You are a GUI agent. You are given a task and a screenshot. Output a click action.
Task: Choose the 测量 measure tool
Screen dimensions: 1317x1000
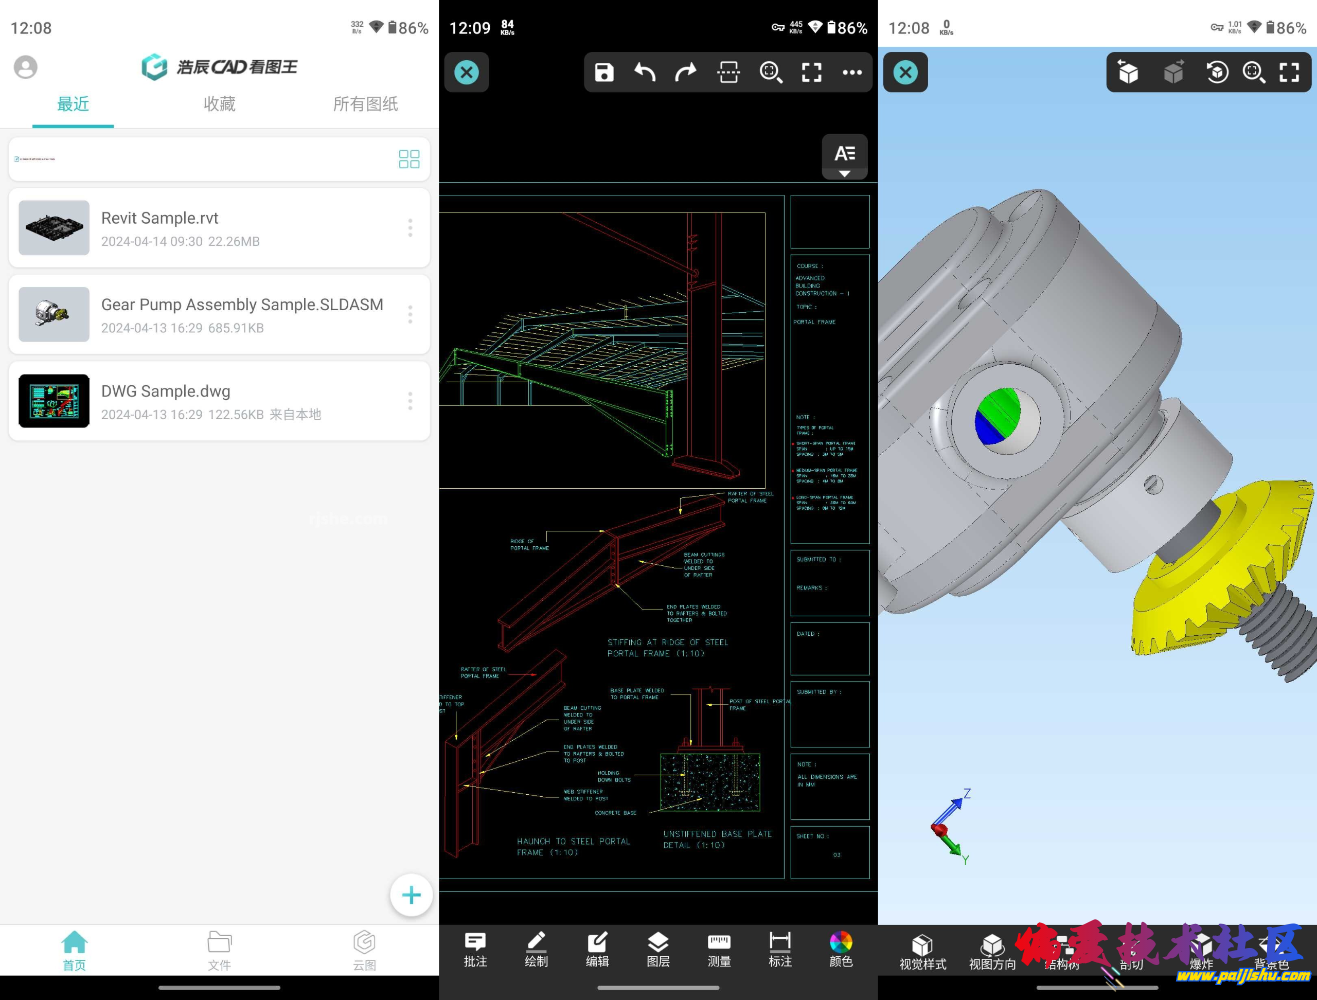tap(719, 949)
